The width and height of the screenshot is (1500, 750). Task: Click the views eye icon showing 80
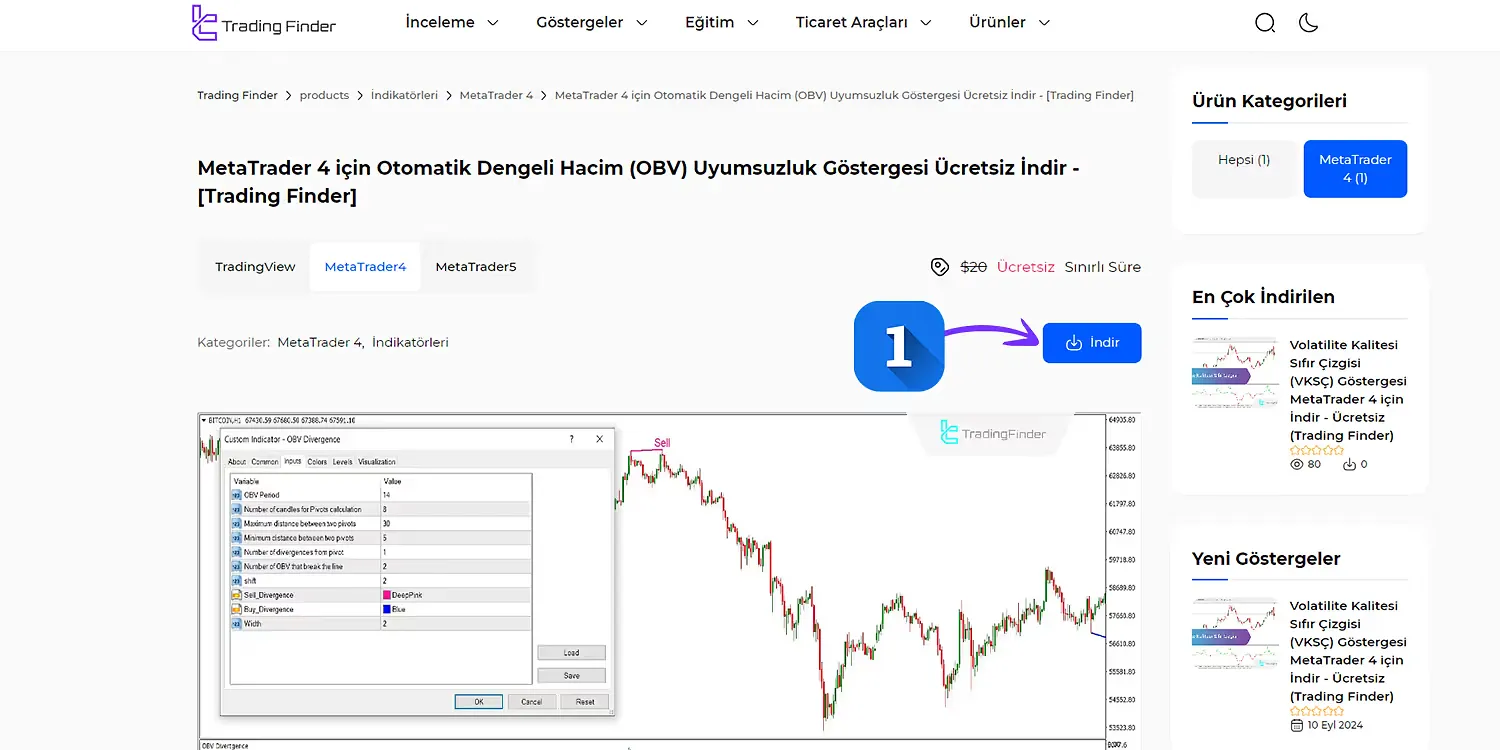[1297, 463]
